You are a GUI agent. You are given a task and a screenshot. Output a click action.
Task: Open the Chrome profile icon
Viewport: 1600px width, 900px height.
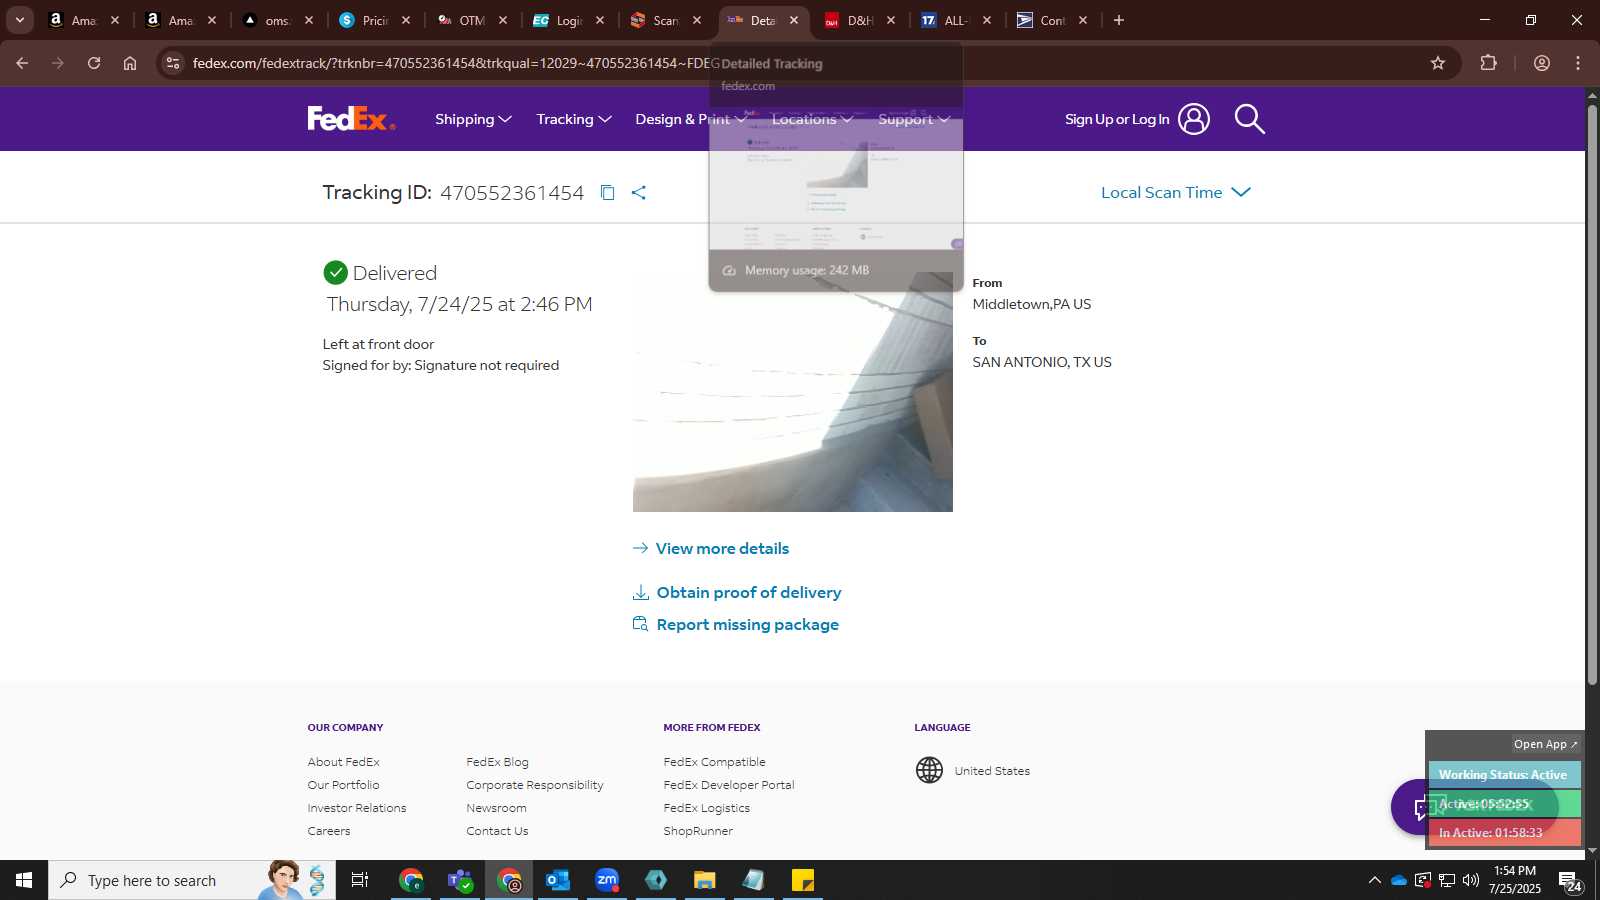tap(1541, 63)
